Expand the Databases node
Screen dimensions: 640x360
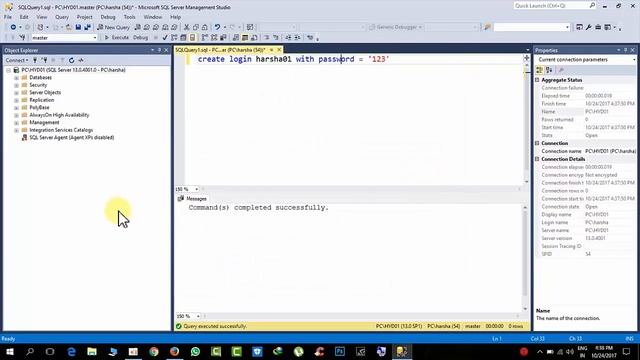point(16,78)
